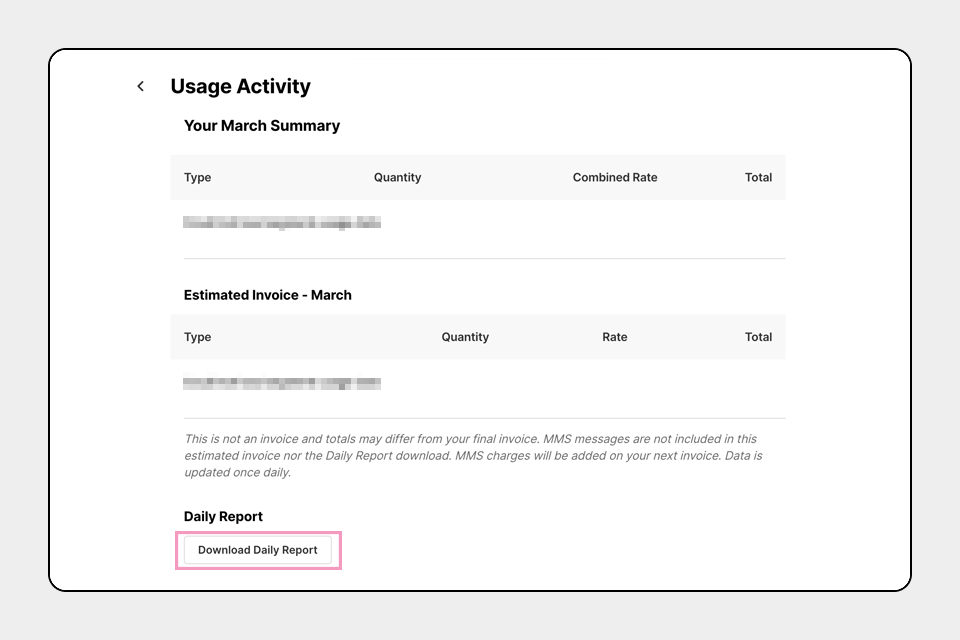Image resolution: width=960 pixels, height=640 pixels.
Task: Click the Daily Report section heading
Action: tap(223, 517)
